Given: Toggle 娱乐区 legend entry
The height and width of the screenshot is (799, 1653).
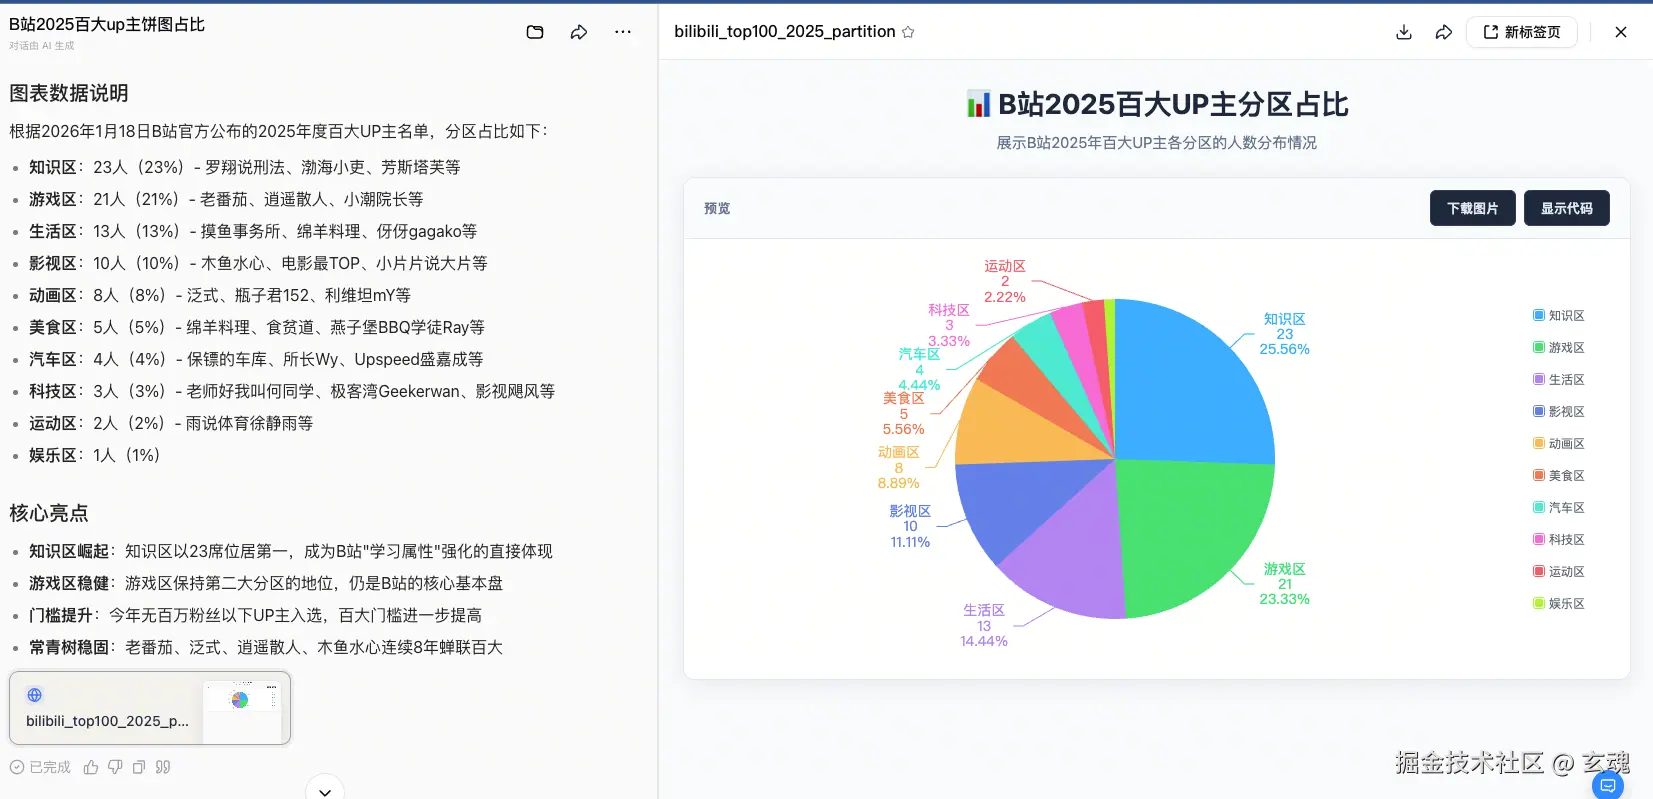Looking at the screenshot, I should tap(1559, 604).
